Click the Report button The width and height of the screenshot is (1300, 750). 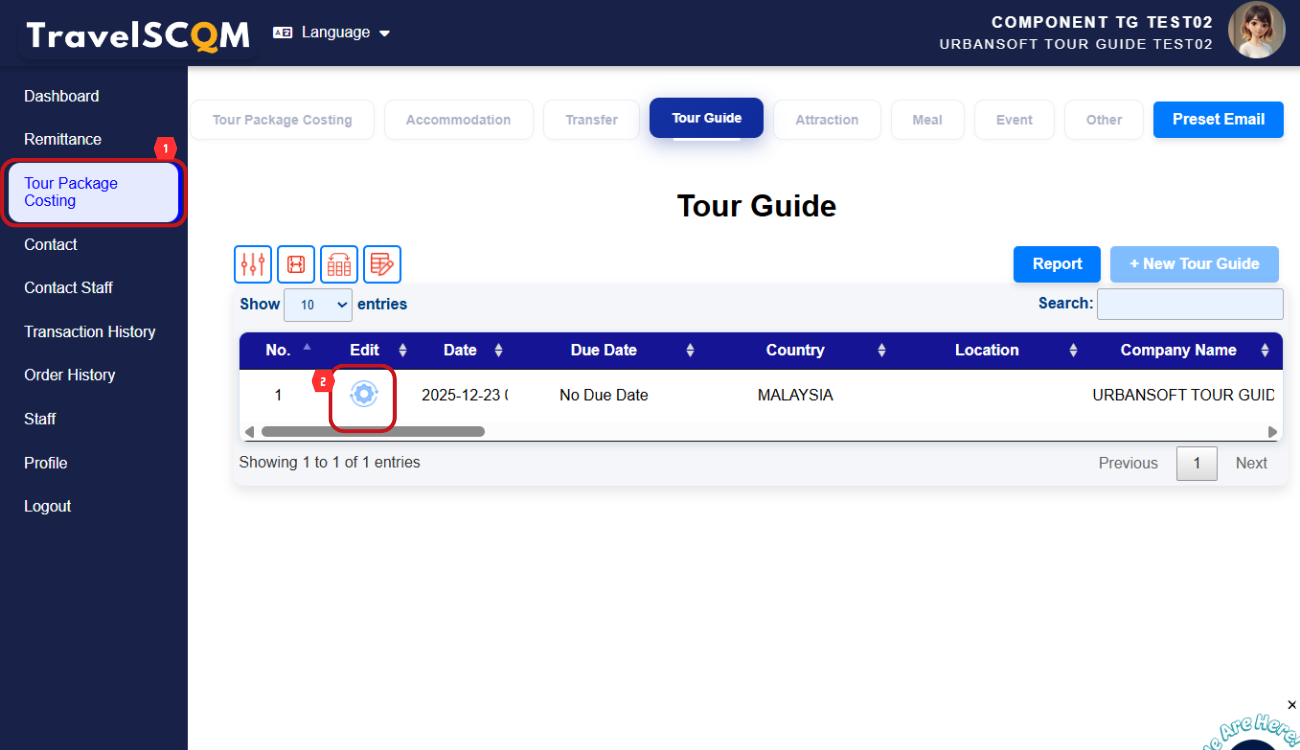1056,264
